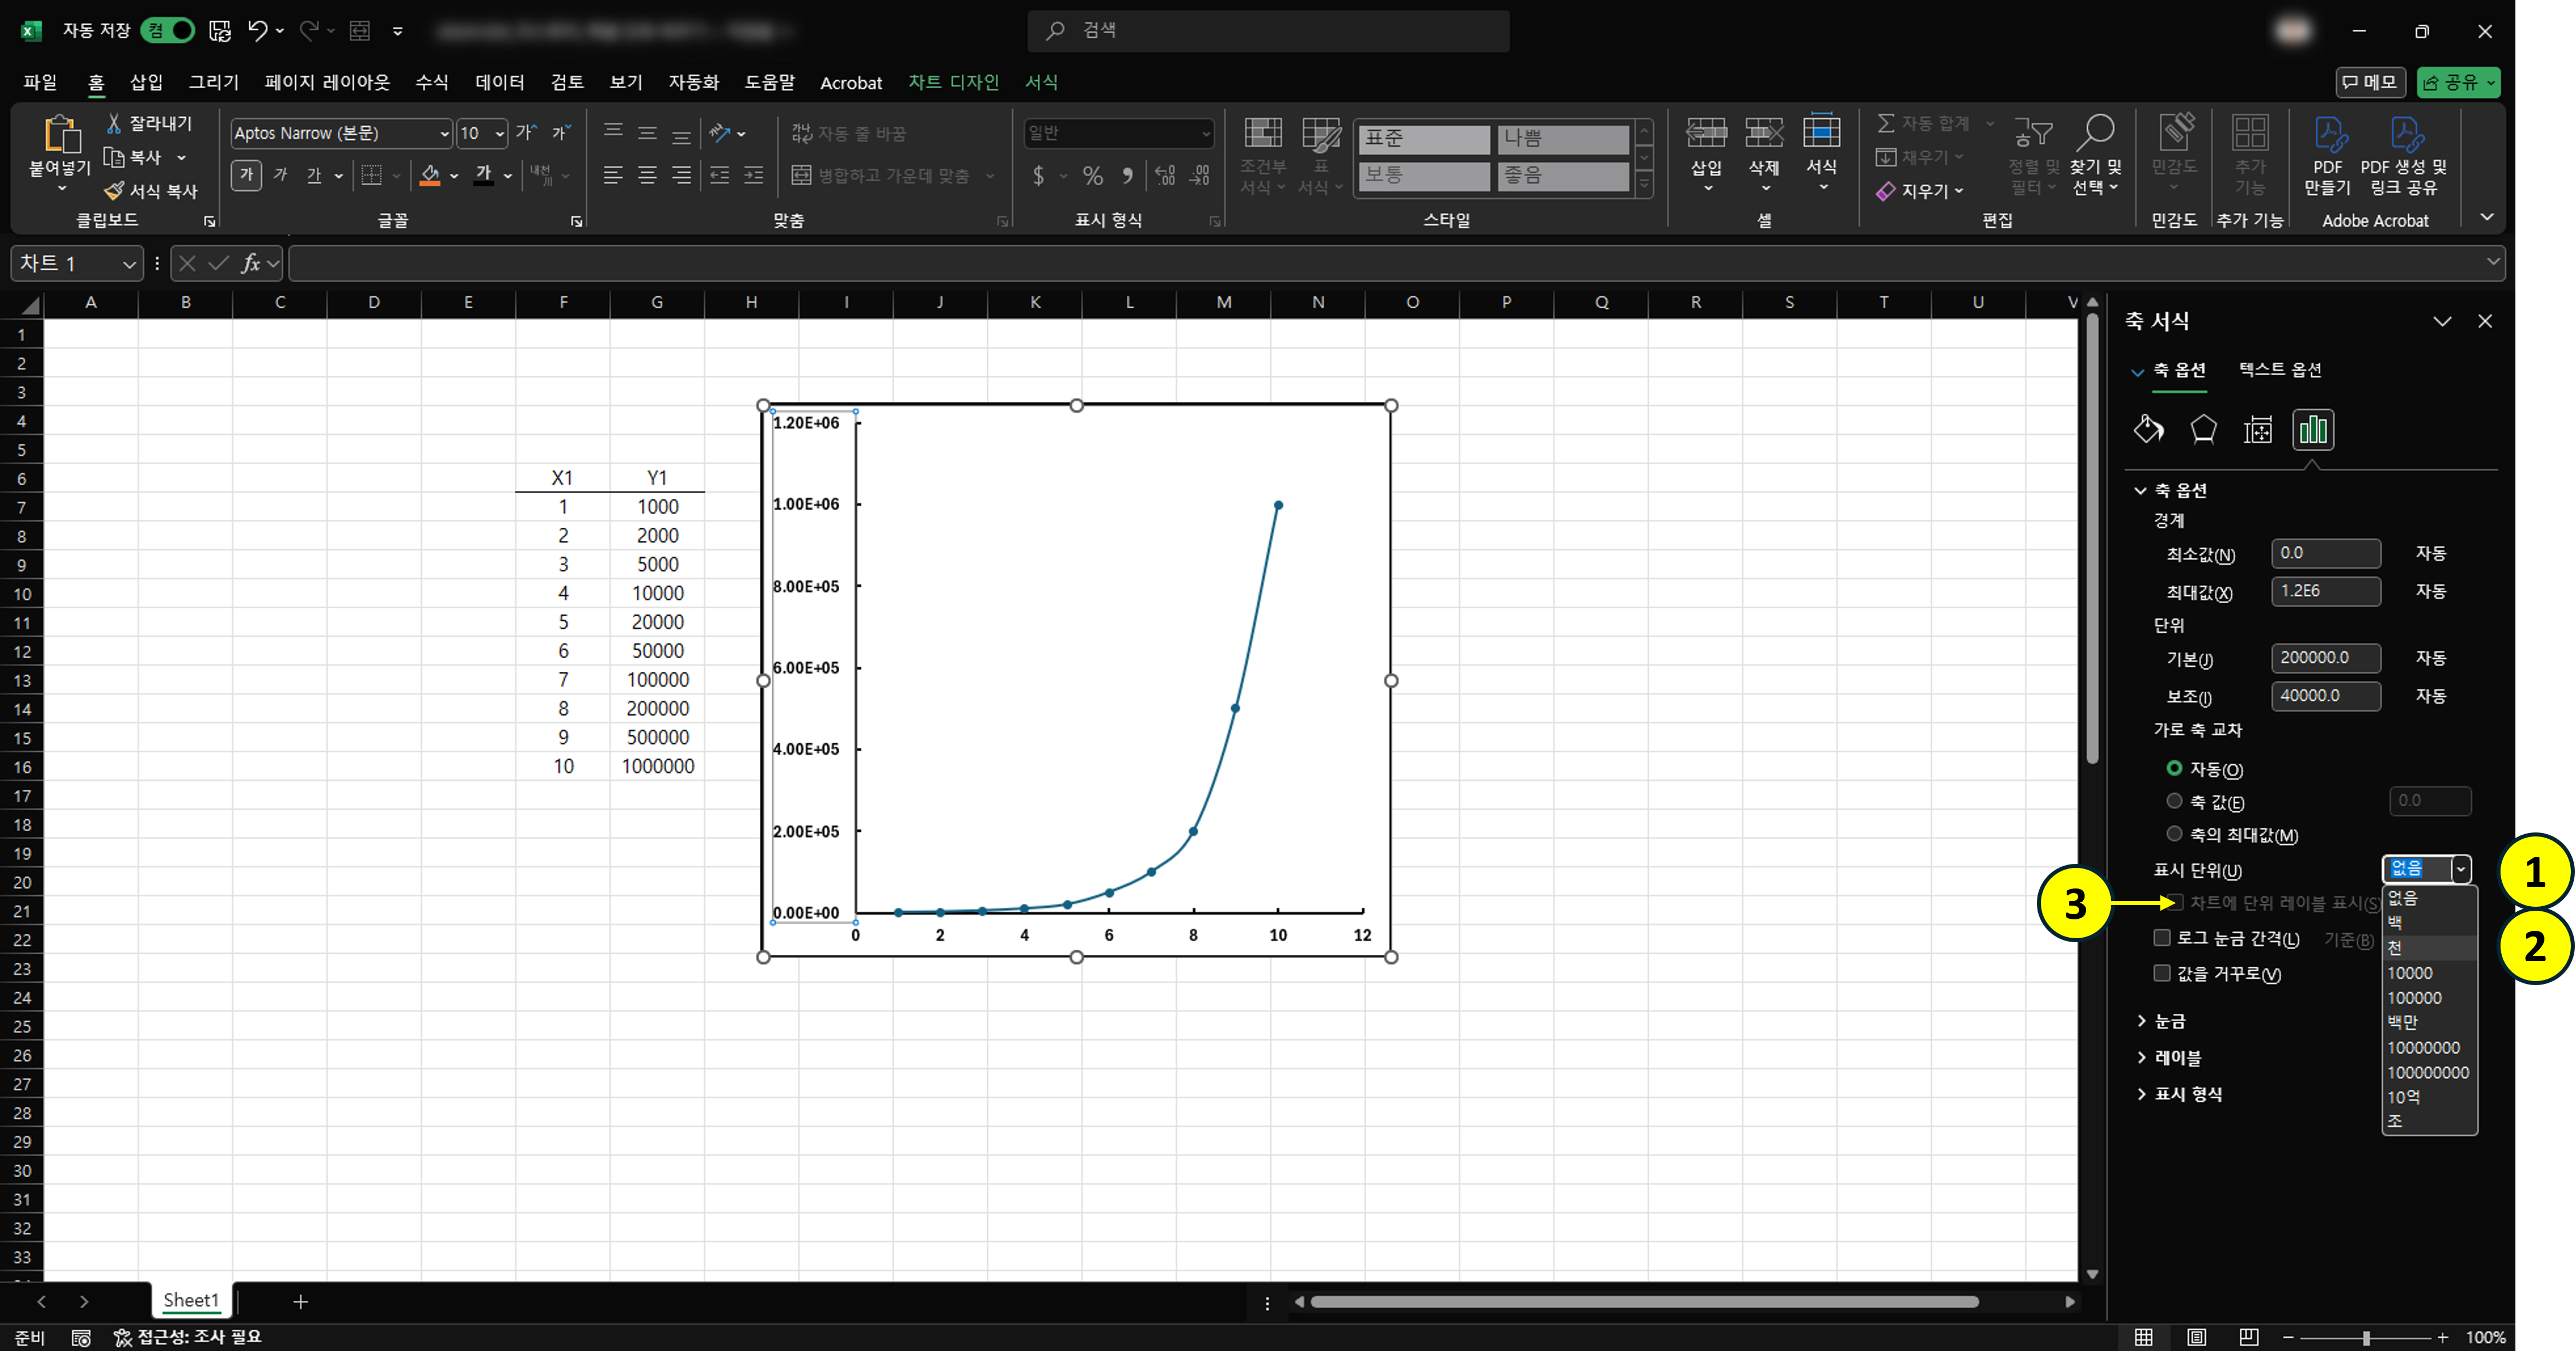Toggle the AutoSave switch
Image resolution: width=2576 pixels, height=1351 pixels.
pos(168,31)
